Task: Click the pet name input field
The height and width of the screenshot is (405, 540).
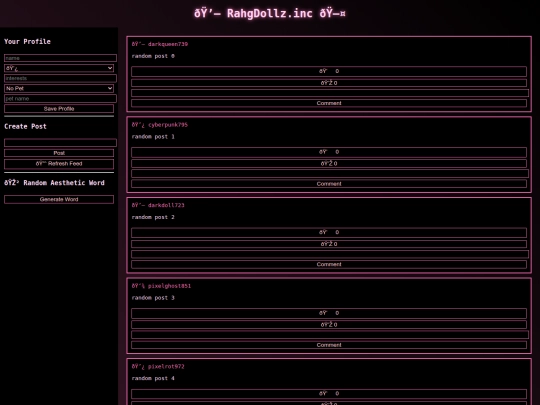Action: [60, 98]
